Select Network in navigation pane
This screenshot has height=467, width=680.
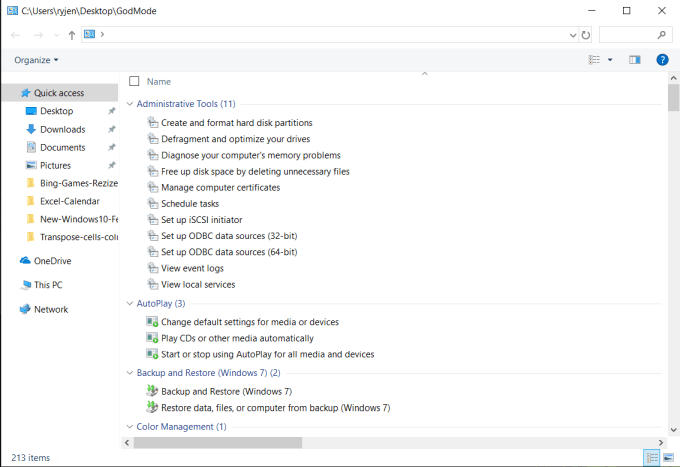click(44, 309)
